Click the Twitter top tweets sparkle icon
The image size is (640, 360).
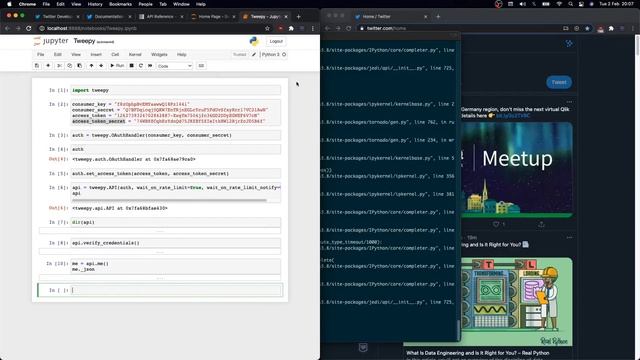pyautogui.click(x=569, y=43)
